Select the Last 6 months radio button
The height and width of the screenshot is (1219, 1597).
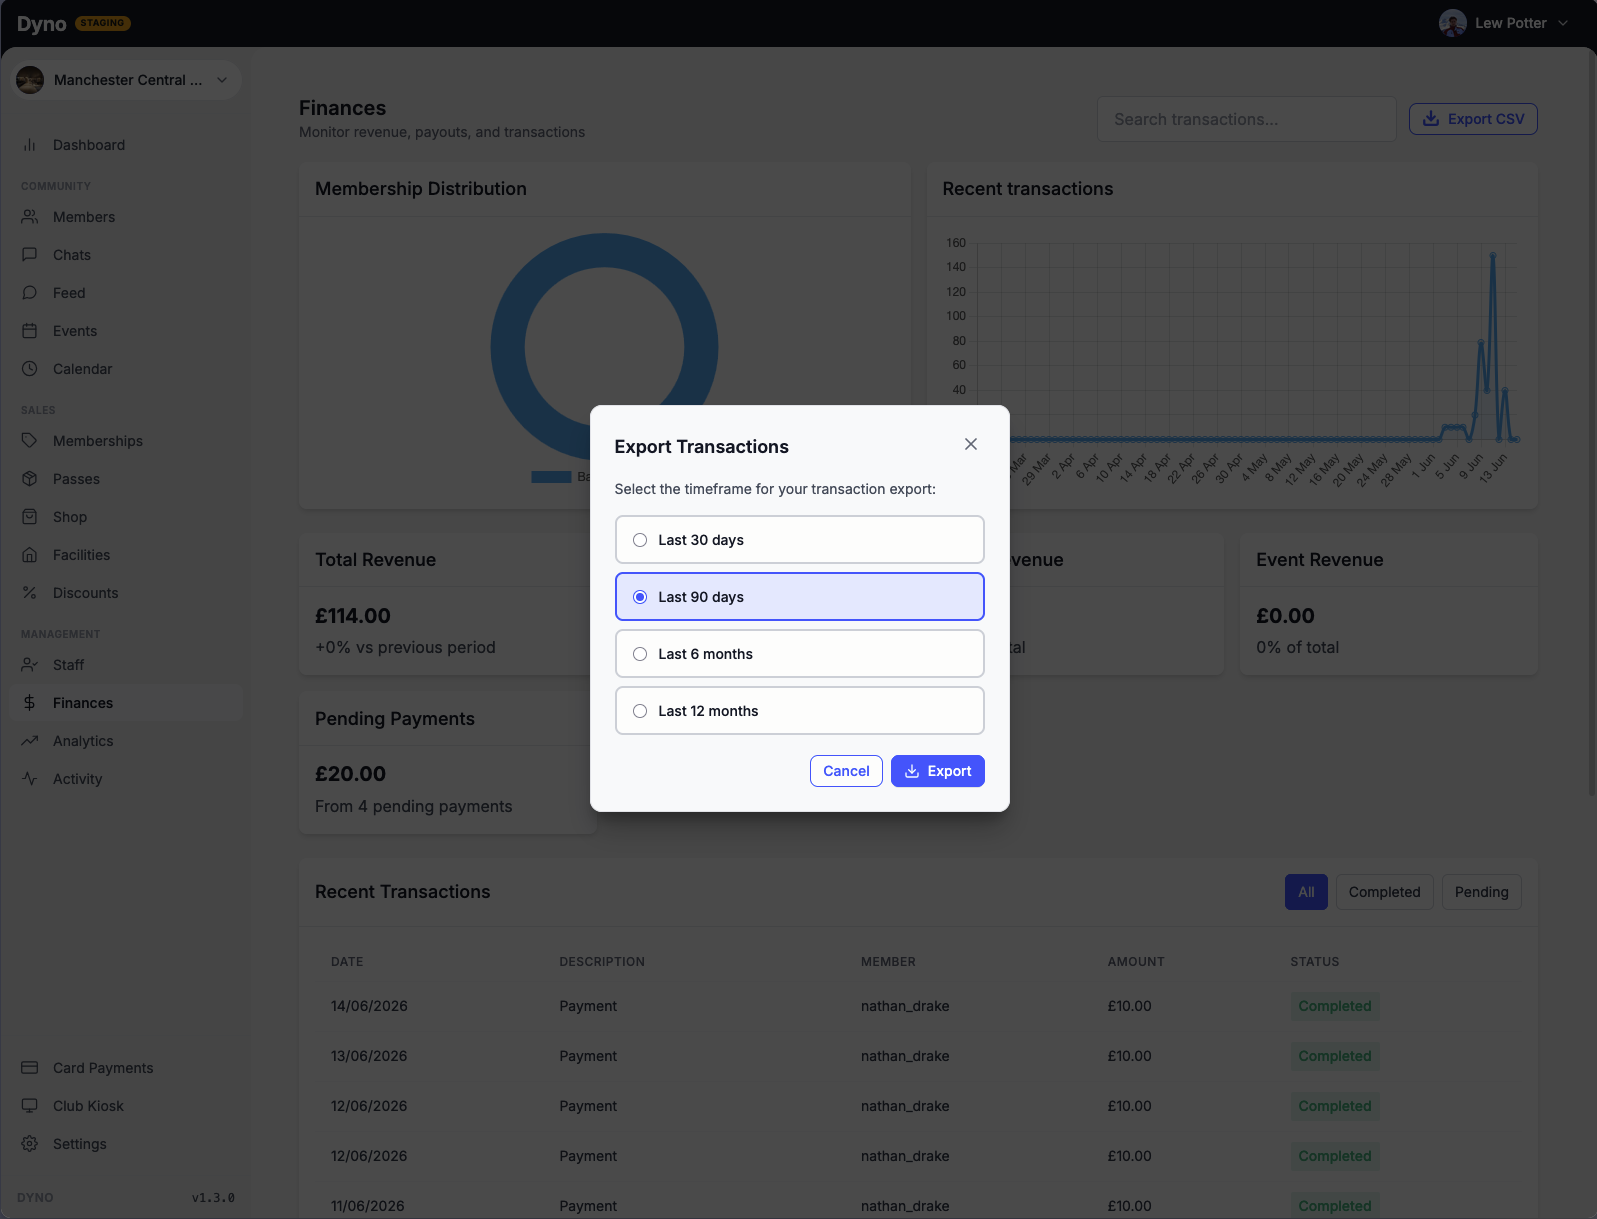[640, 654]
